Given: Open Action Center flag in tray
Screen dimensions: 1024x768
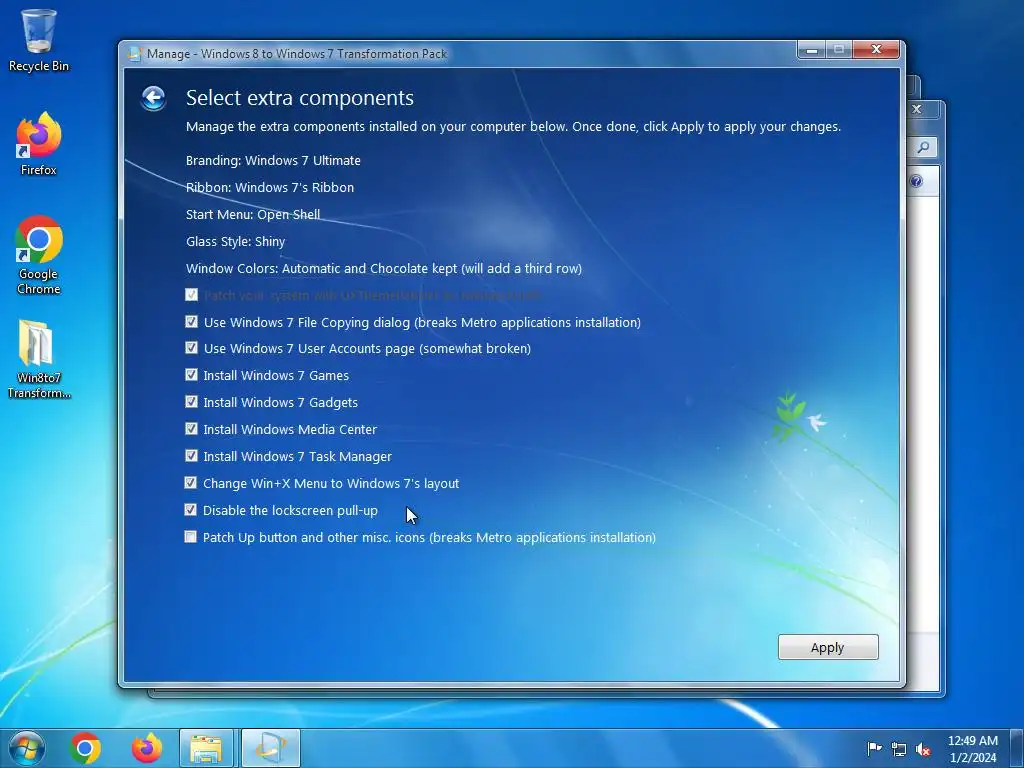Looking at the screenshot, I should (x=874, y=748).
